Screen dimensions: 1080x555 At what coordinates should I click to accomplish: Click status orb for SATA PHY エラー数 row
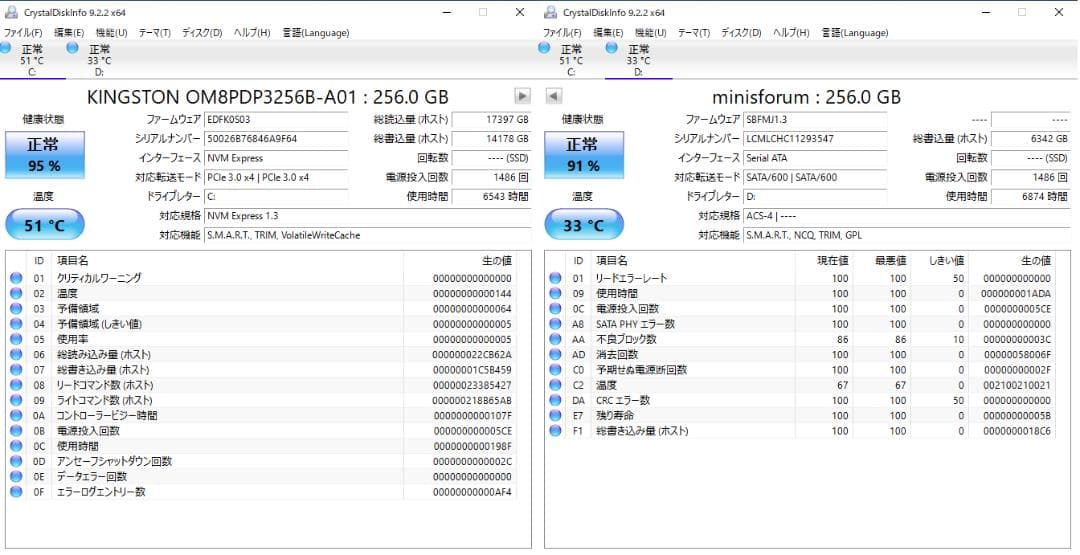555,324
